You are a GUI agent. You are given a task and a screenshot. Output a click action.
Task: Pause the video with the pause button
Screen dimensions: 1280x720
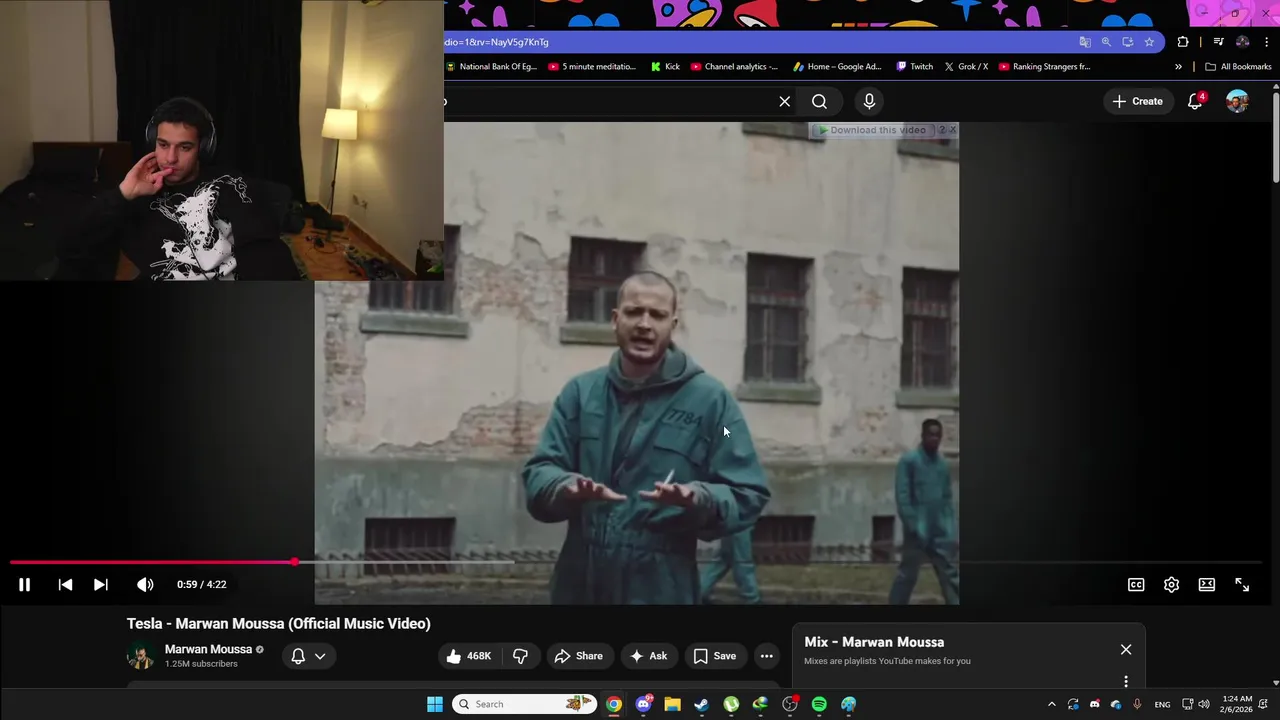pyautogui.click(x=25, y=585)
